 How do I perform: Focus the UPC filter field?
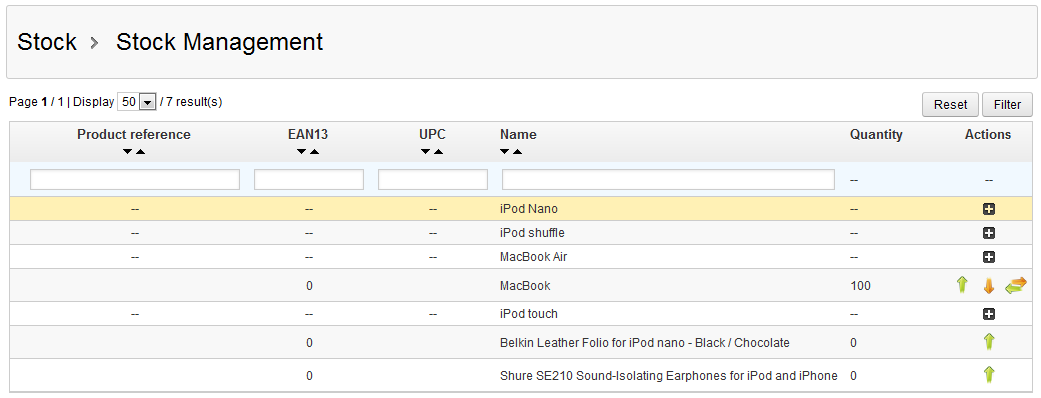[433, 179]
